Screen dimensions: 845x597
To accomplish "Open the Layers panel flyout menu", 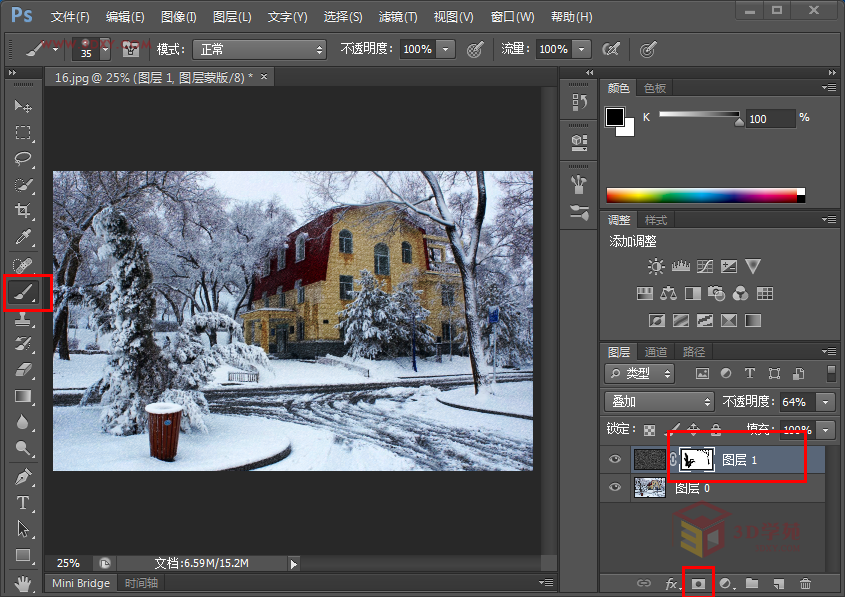I will 829,352.
